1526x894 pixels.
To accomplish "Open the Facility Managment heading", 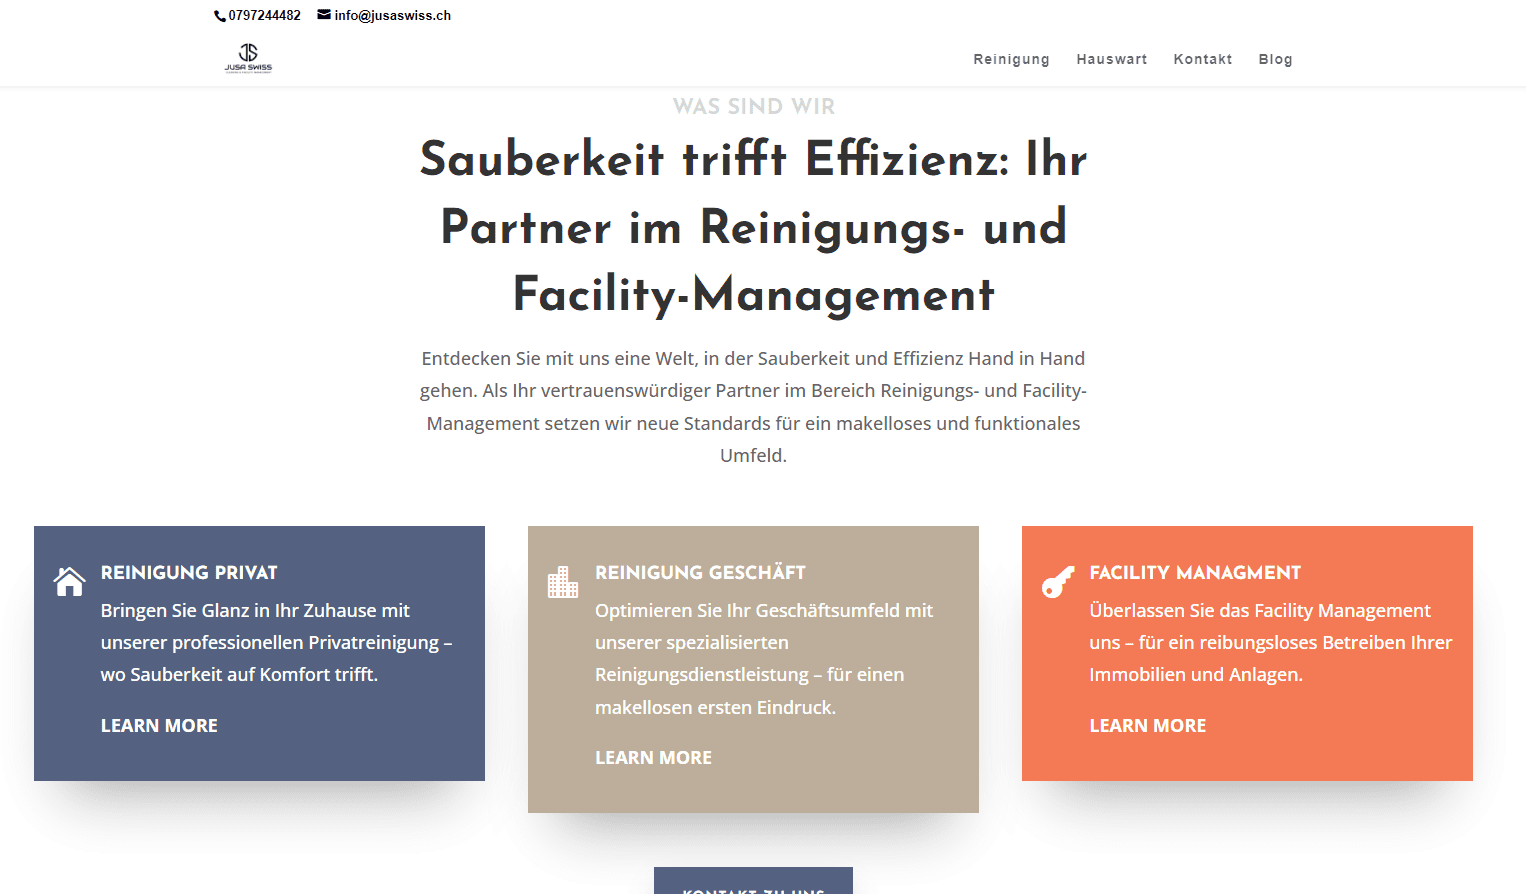I will (x=1195, y=573).
